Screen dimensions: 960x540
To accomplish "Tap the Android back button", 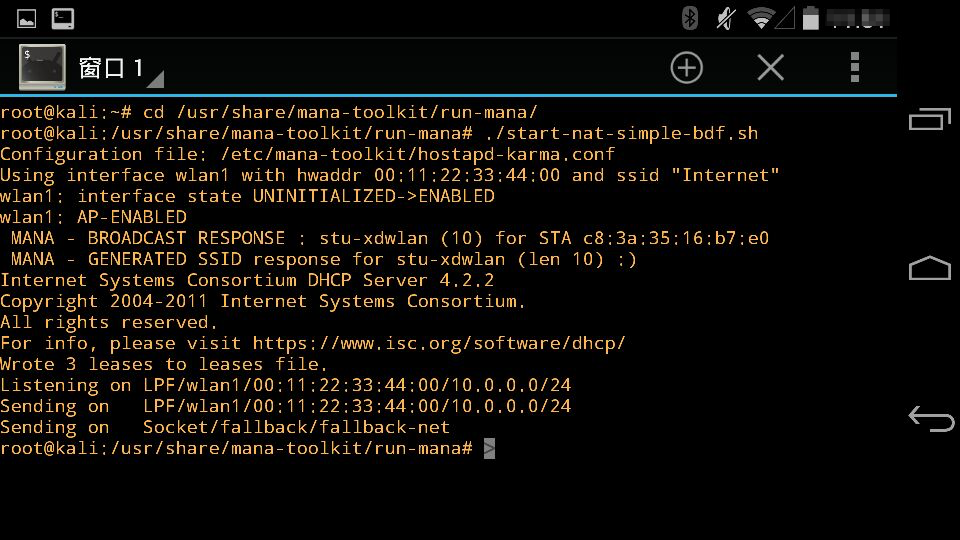I will point(931,419).
